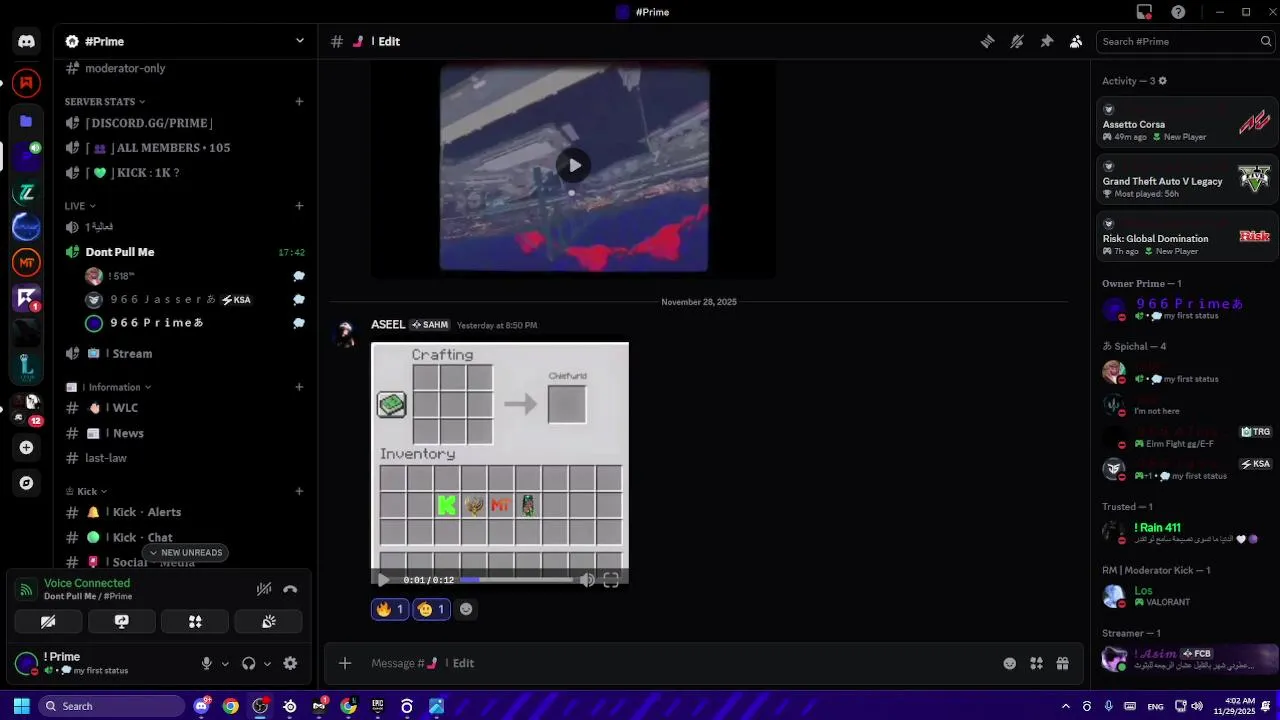Open User Settings gear

coord(290,663)
